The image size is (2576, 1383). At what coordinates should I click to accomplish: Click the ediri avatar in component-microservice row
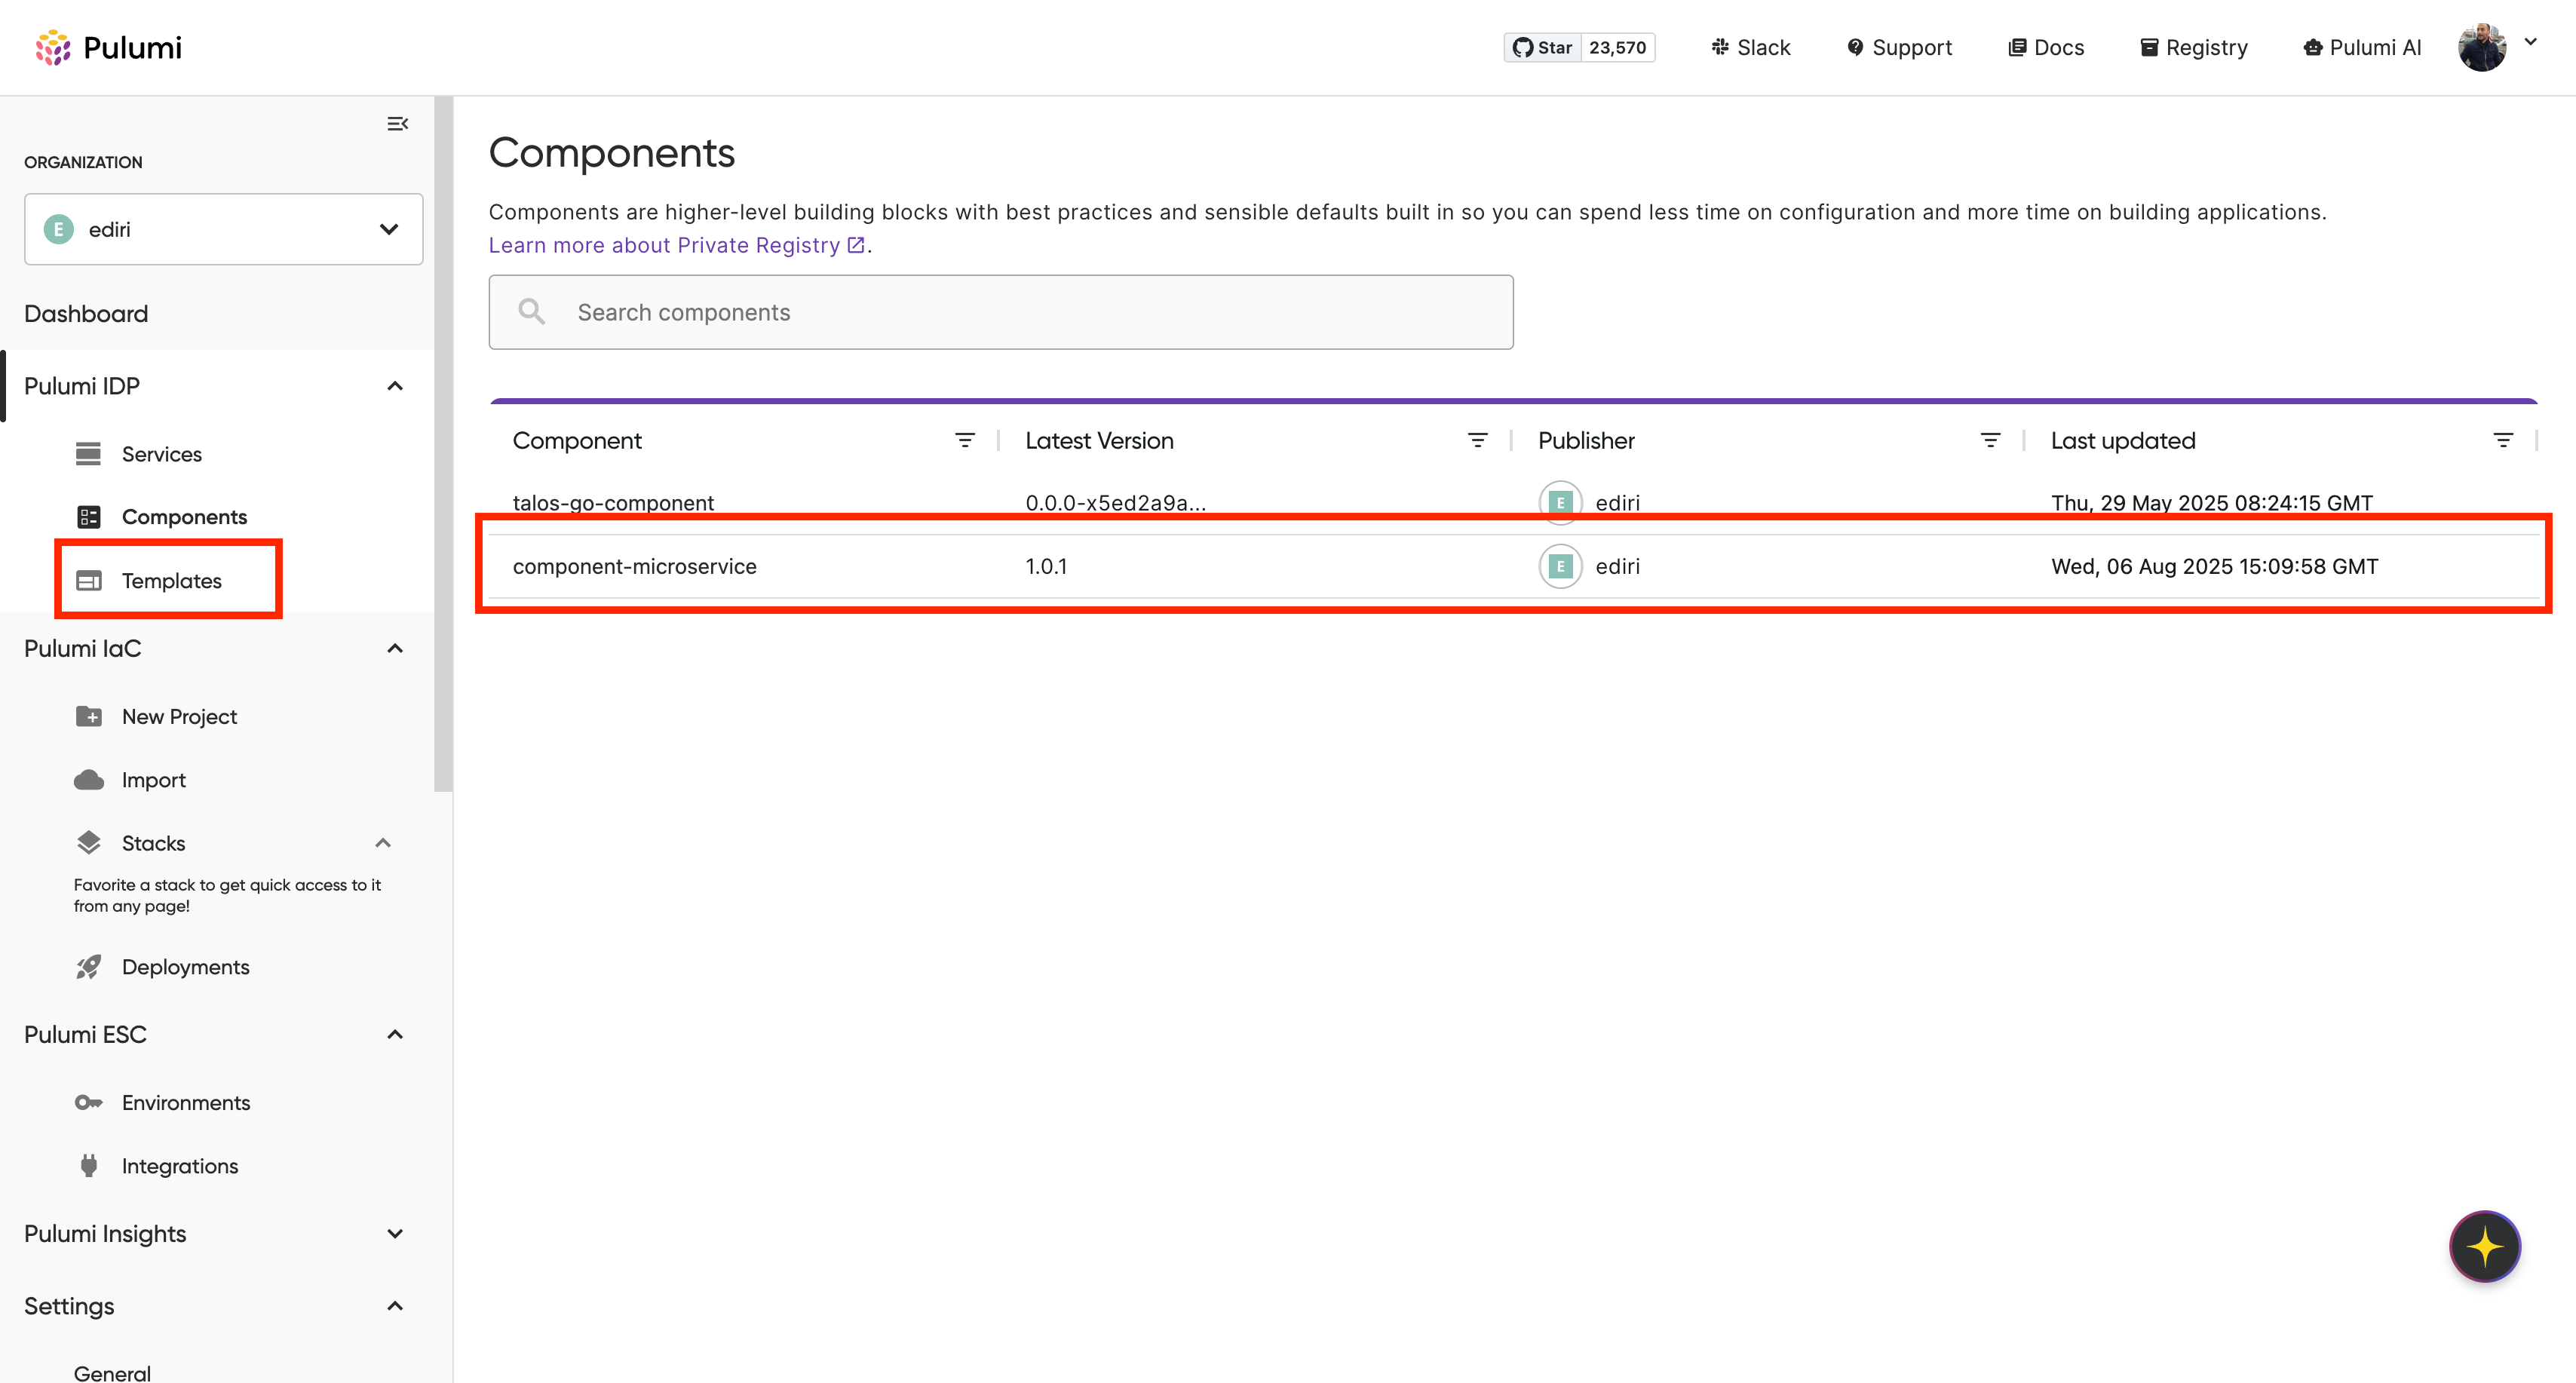click(x=1560, y=567)
